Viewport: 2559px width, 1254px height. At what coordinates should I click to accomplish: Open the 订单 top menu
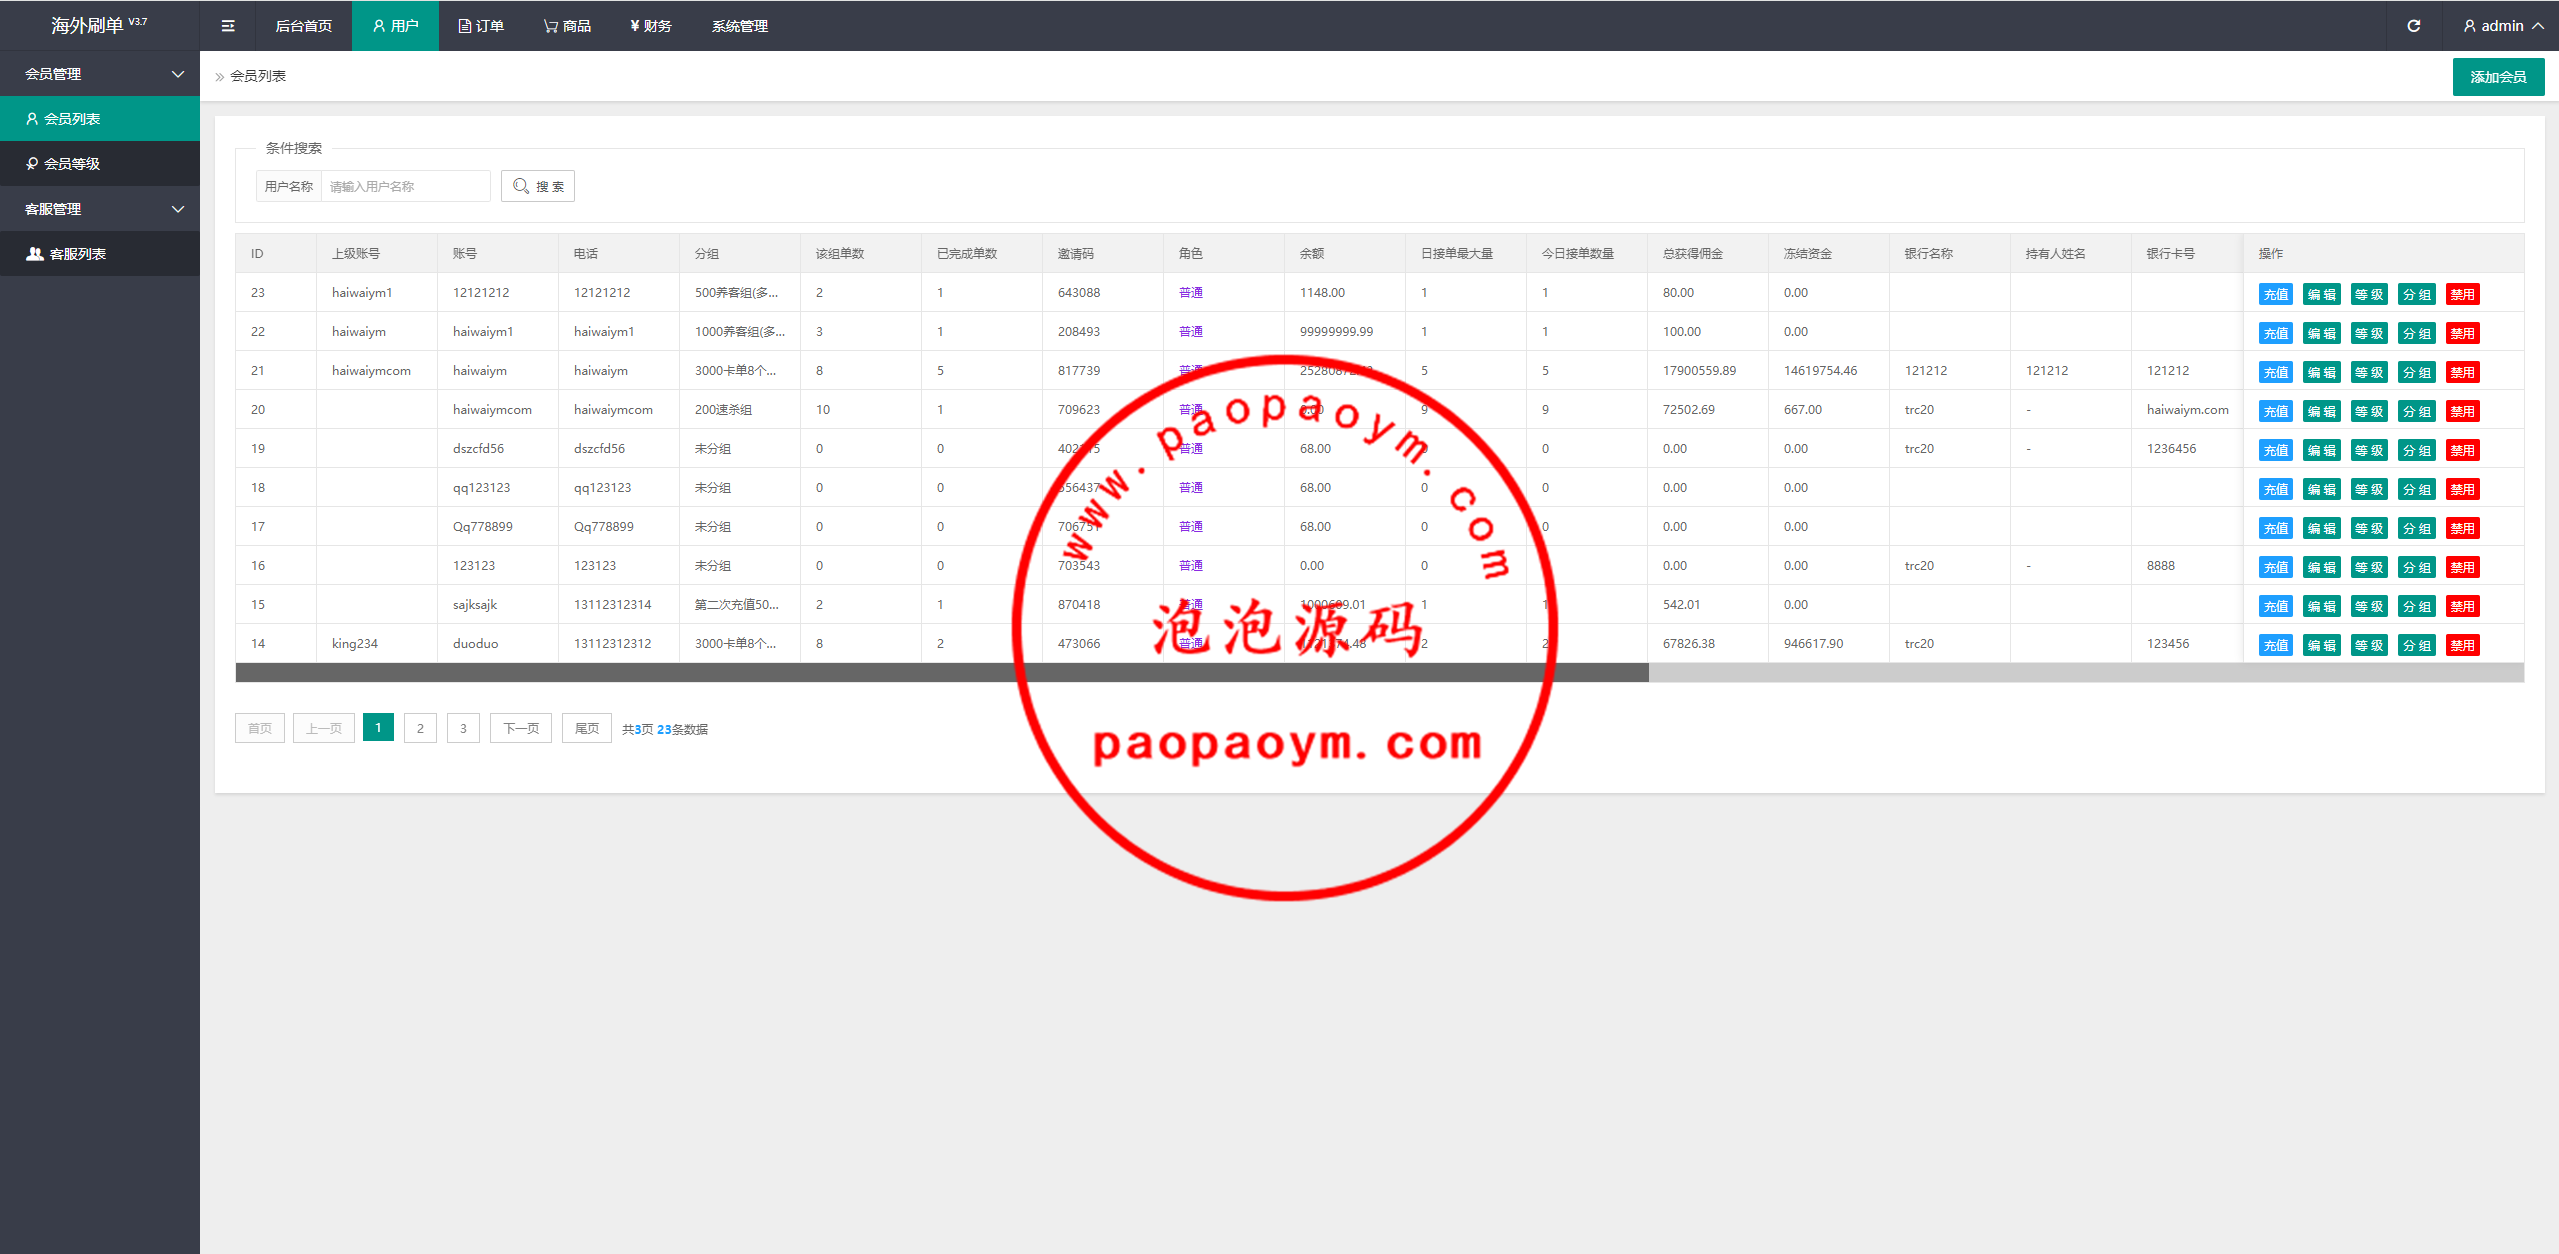481,26
